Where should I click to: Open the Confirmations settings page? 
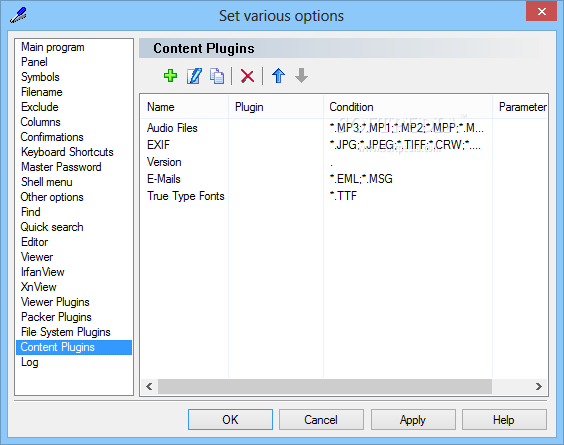click(52, 137)
